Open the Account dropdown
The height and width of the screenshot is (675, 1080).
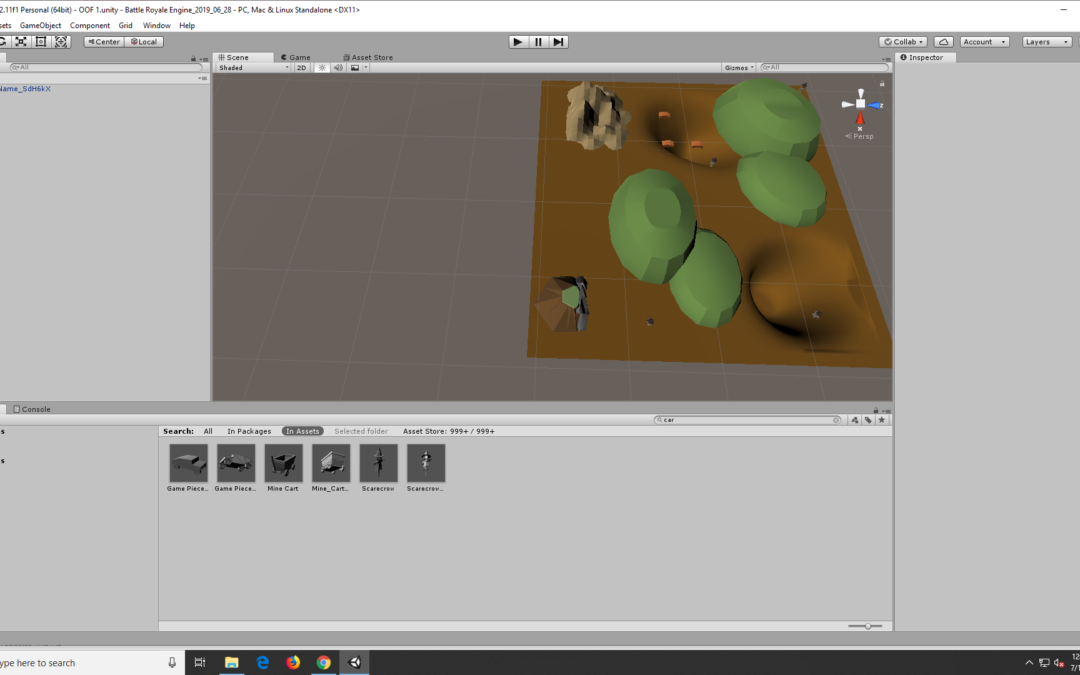984,42
